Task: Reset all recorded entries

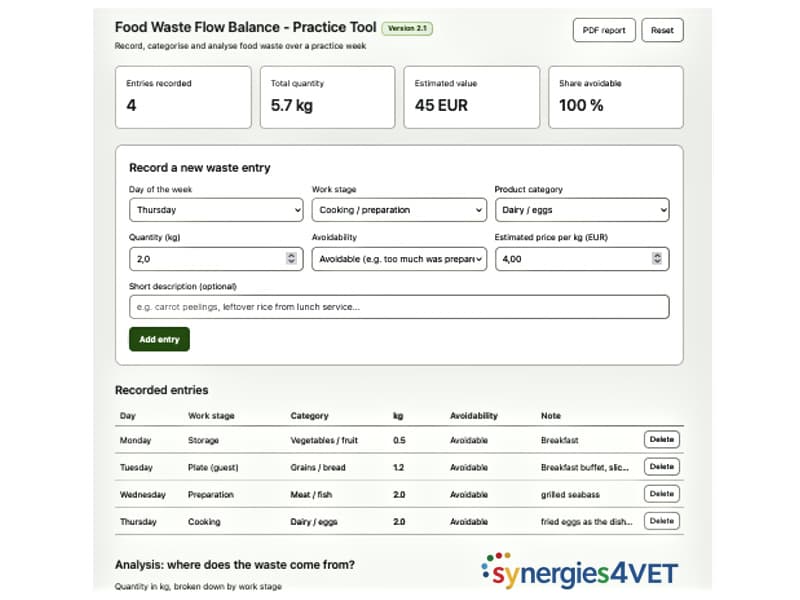Action: coord(662,30)
